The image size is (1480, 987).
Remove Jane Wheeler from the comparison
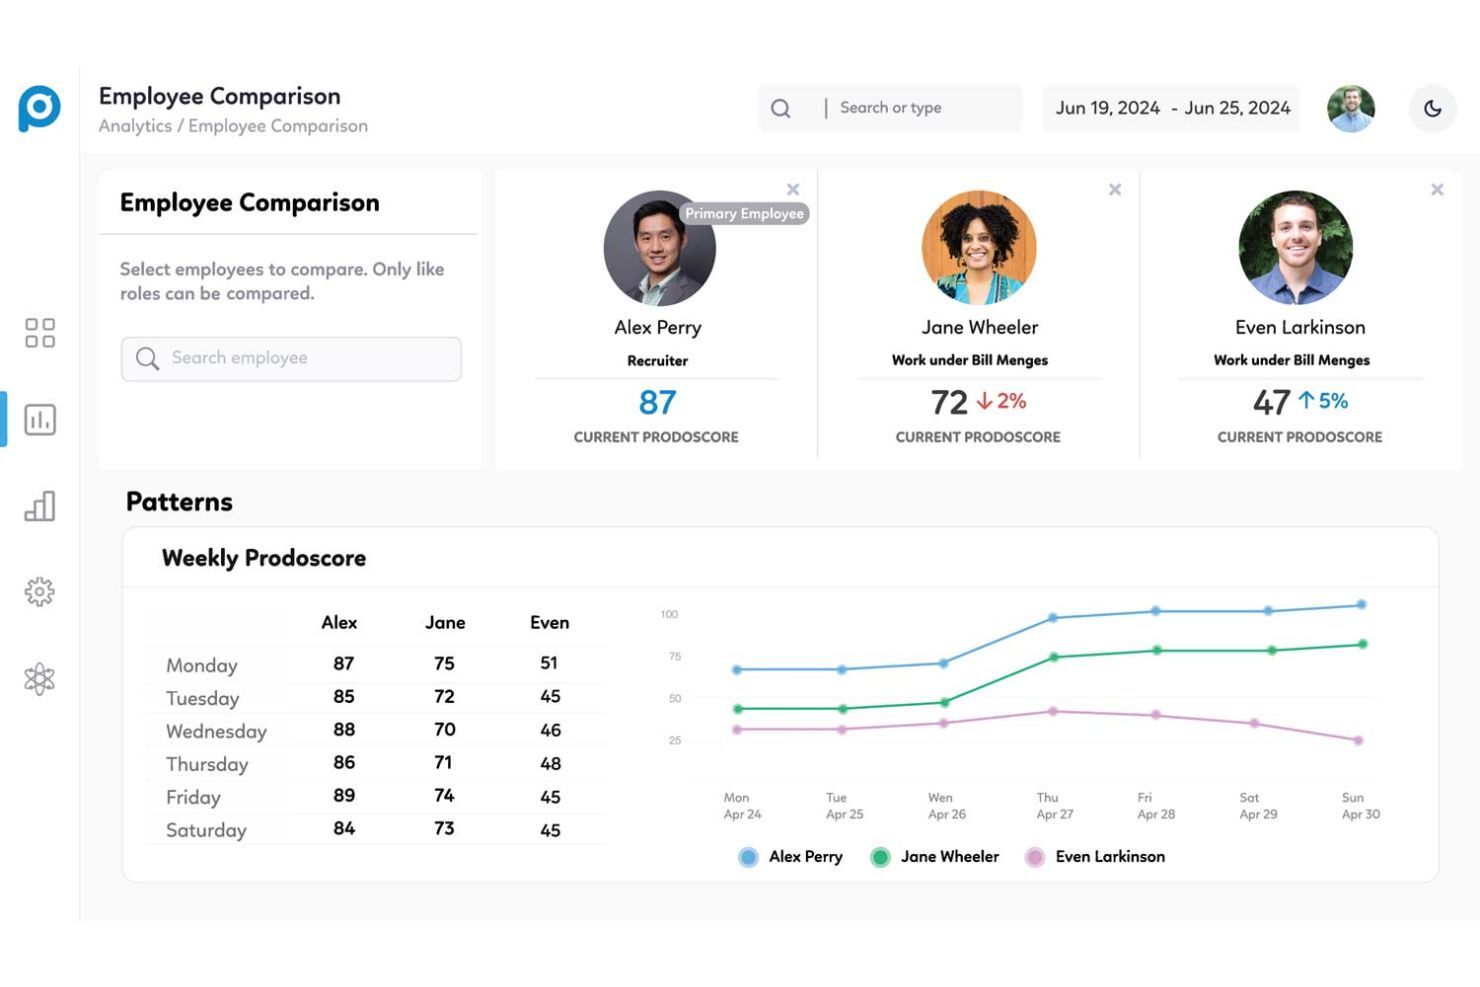click(x=1115, y=189)
